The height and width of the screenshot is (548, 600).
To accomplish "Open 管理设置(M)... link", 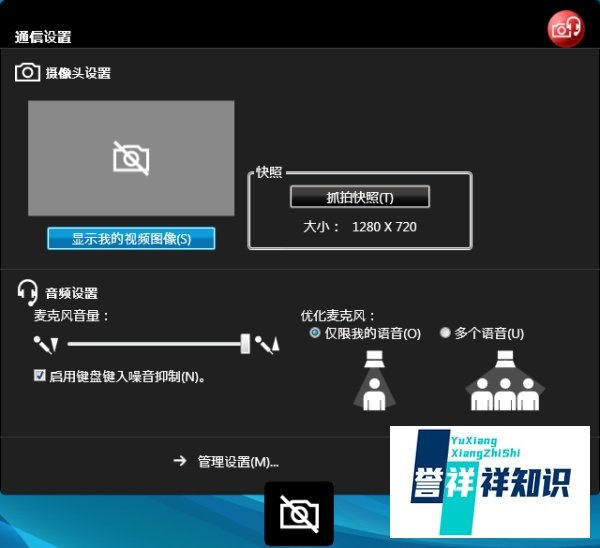I will (x=238, y=462).
